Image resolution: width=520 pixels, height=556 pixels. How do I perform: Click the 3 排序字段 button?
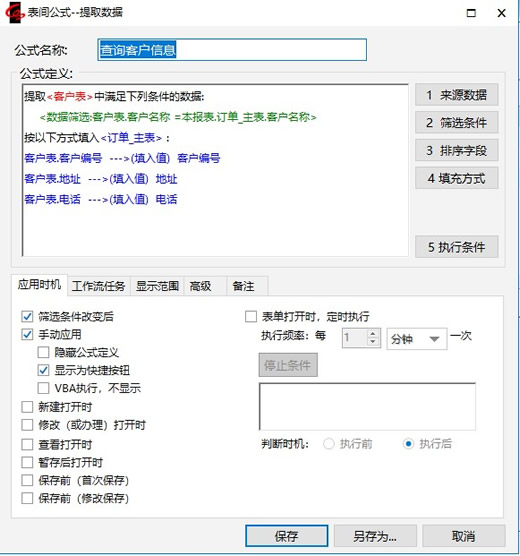pos(457,150)
